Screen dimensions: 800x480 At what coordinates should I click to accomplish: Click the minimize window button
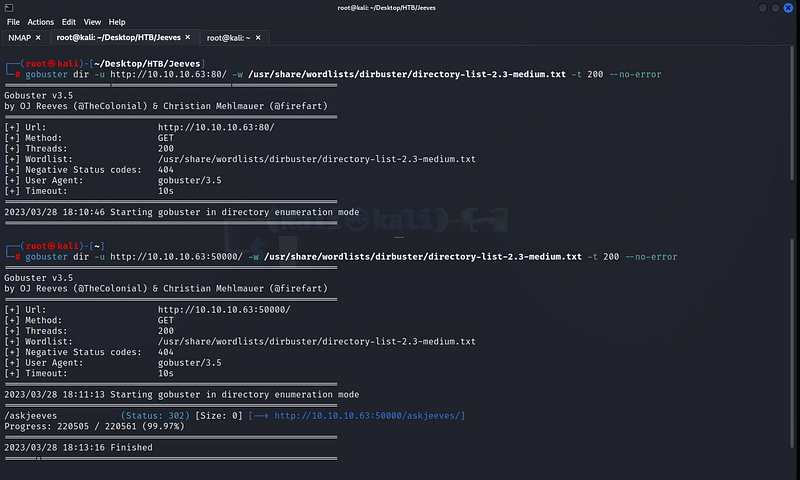click(763, 8)
